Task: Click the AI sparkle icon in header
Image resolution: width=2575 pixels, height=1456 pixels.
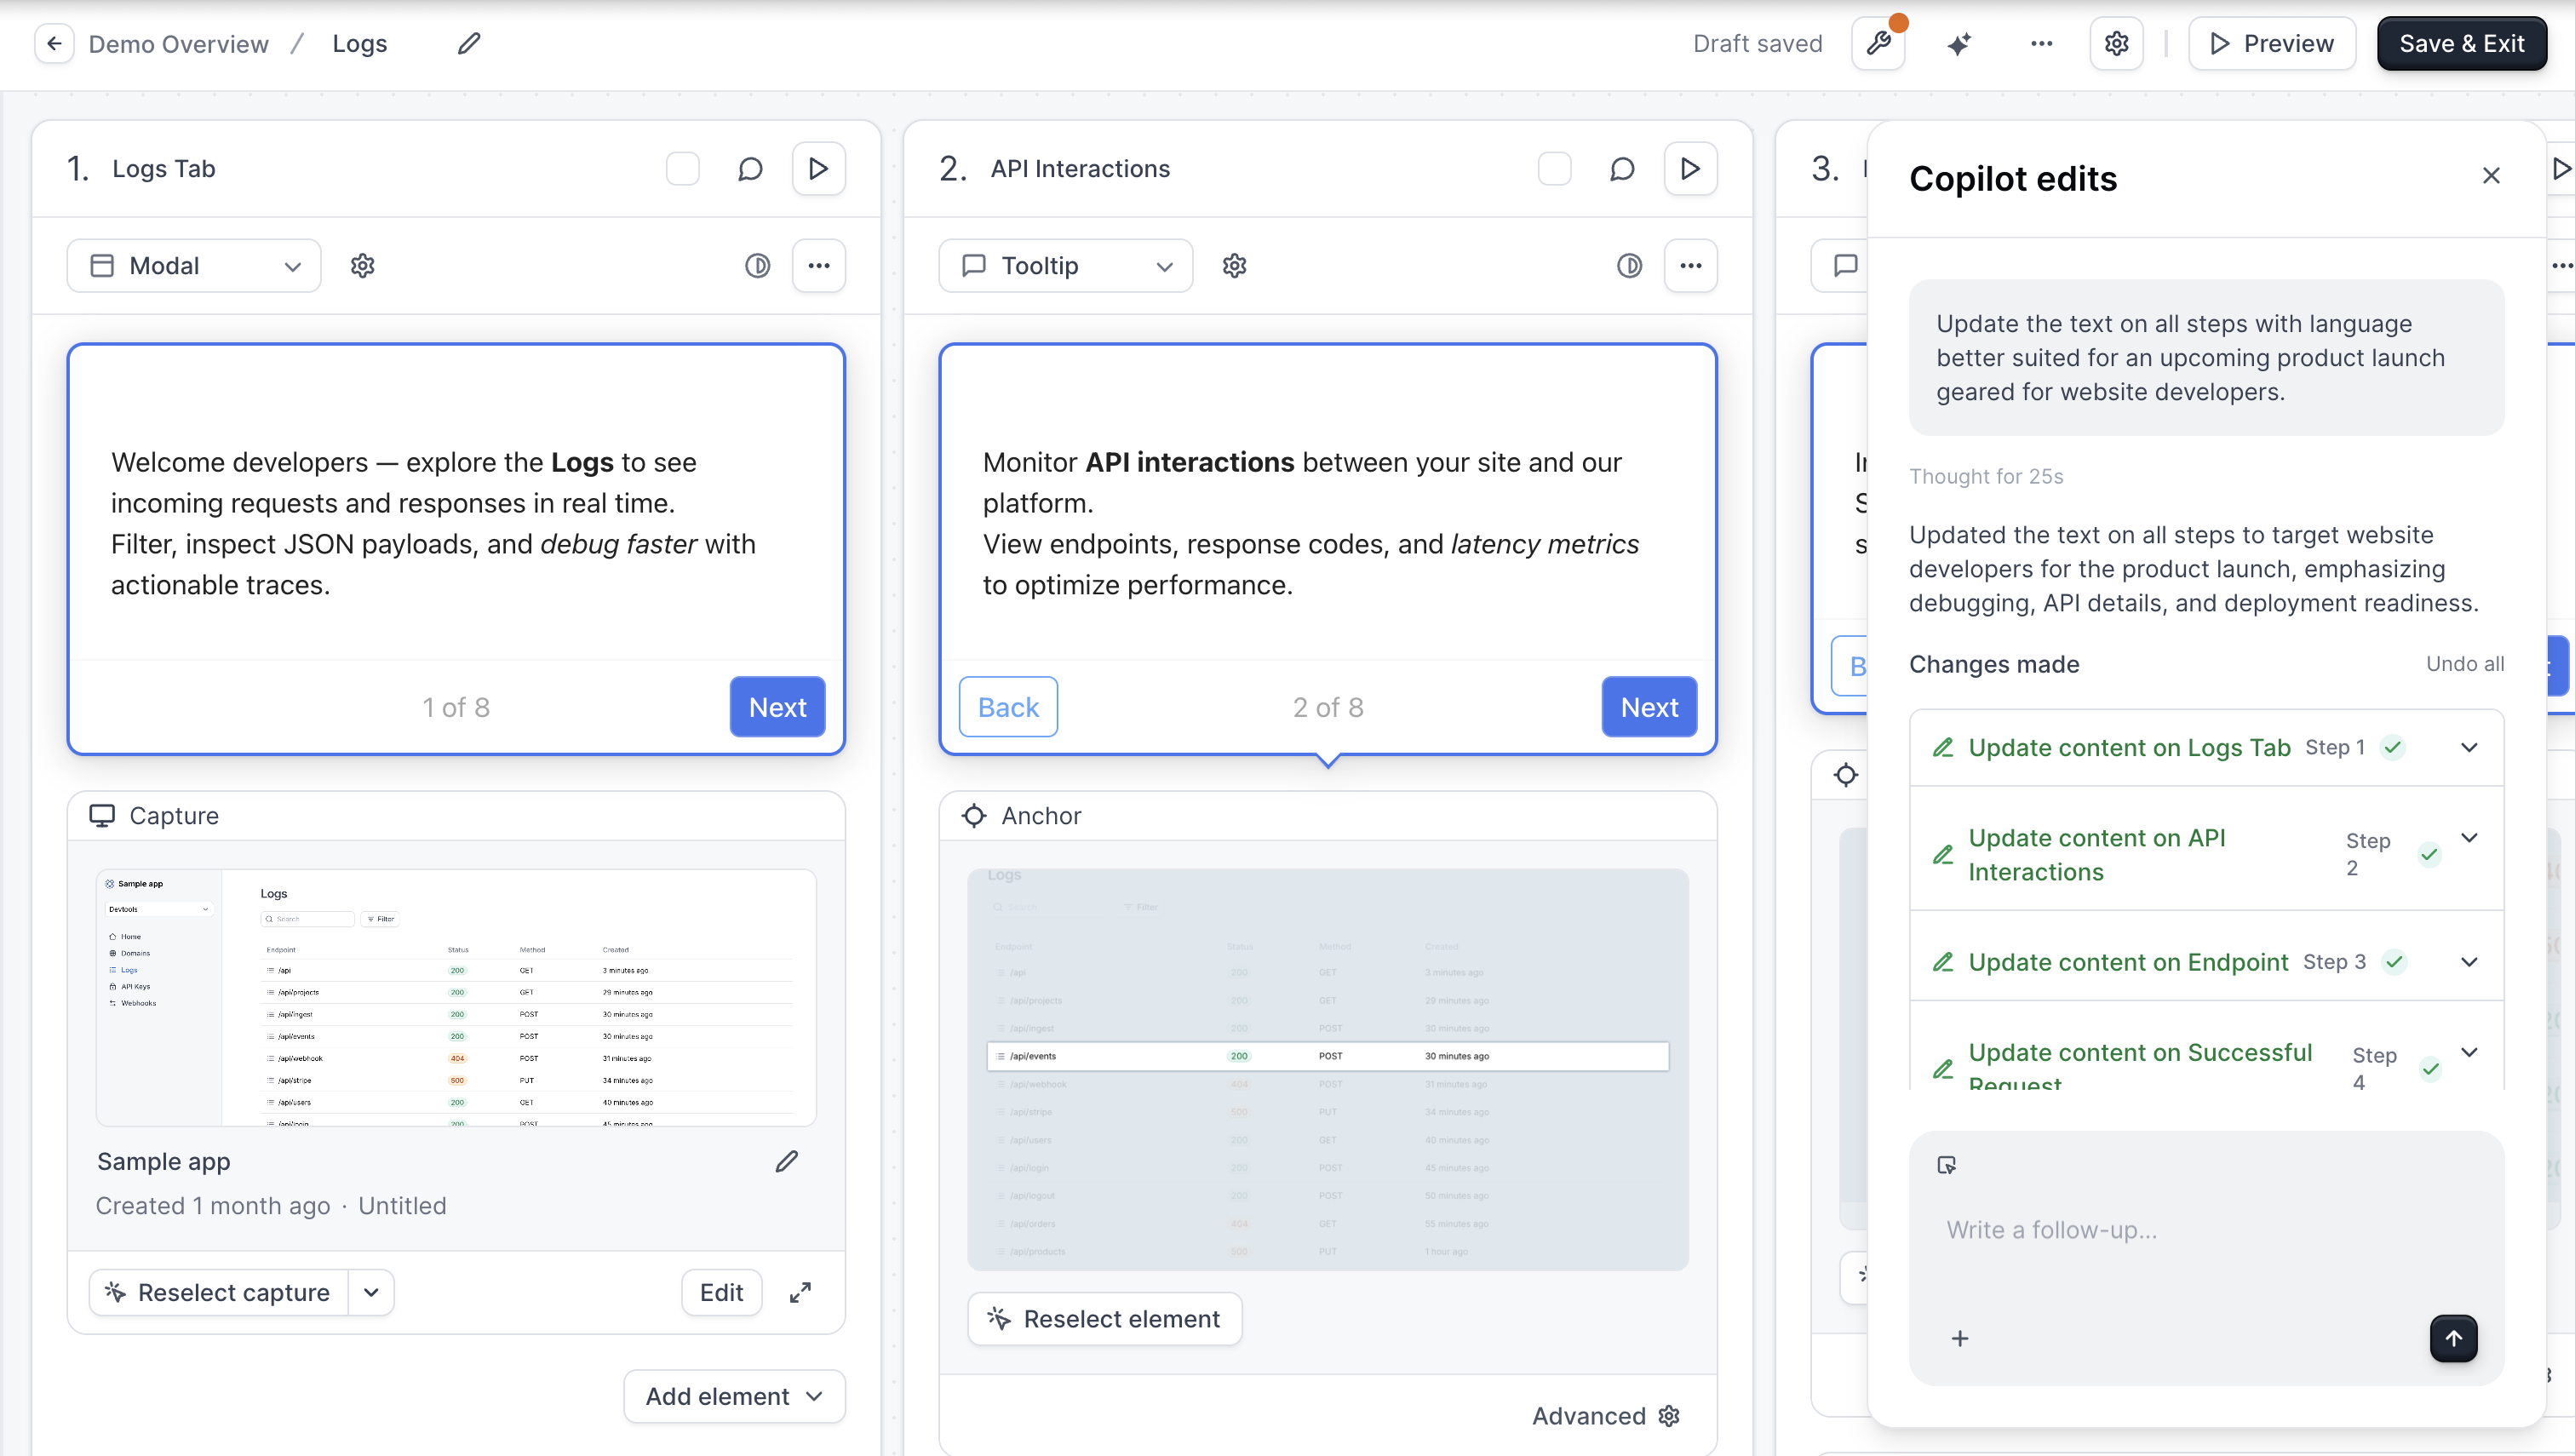Action: pos(1959,44)
